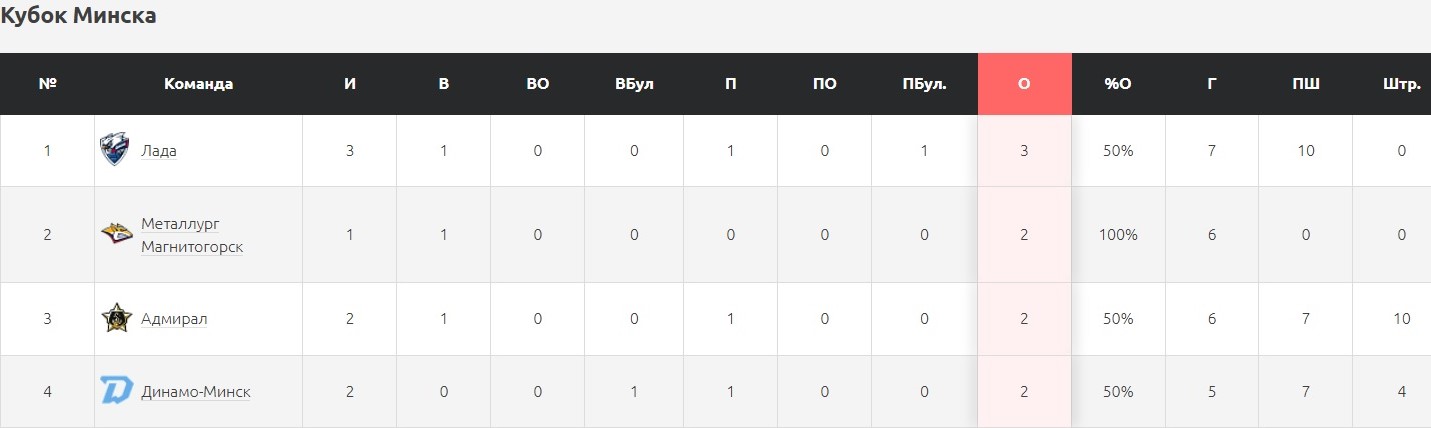This screenshot has width=1431, height=428.
Task: Sort by the ПБул. column header
Action: tap(924, 84)
